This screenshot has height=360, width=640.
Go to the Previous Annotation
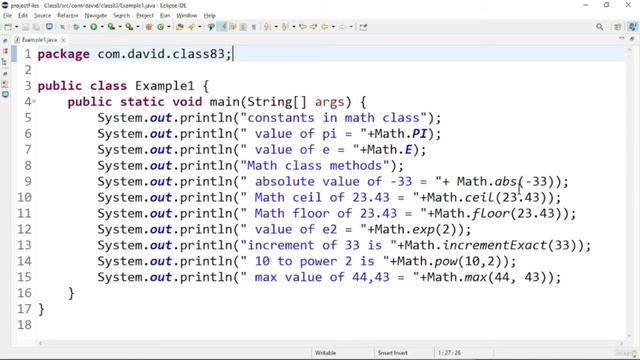(285, 27)
